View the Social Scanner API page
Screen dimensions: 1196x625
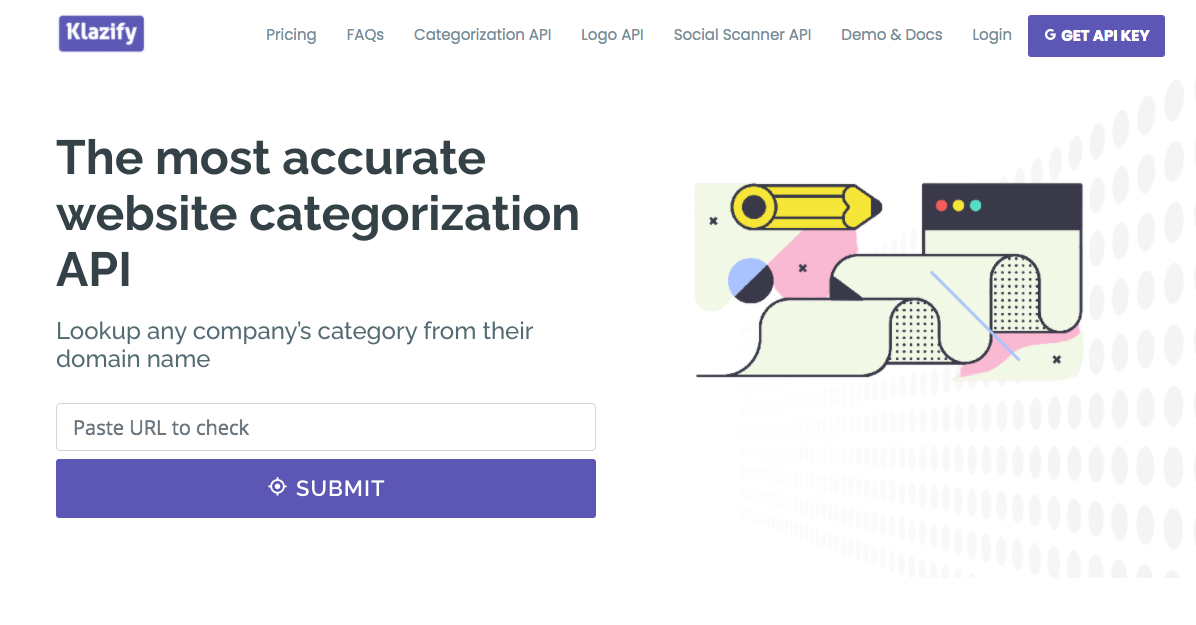click(742, 35)
